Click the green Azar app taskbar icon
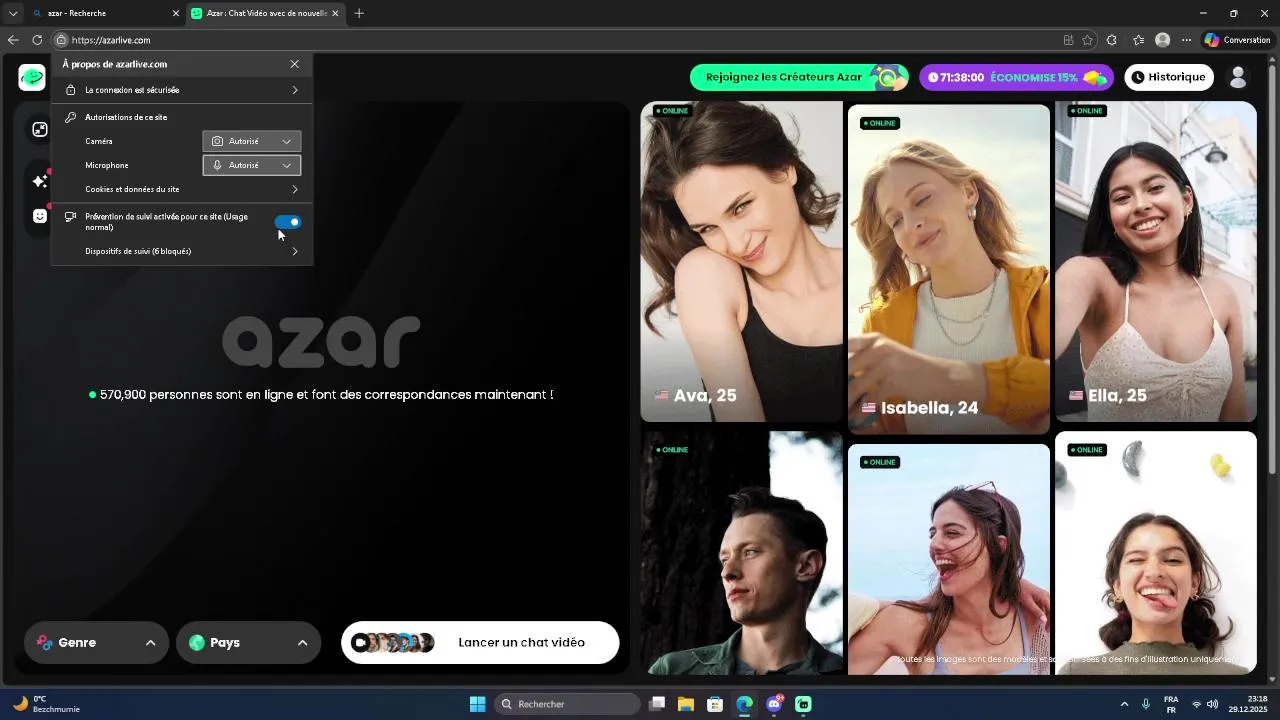The height and width of the screenshot is (720, 1280). pos(803,704)
